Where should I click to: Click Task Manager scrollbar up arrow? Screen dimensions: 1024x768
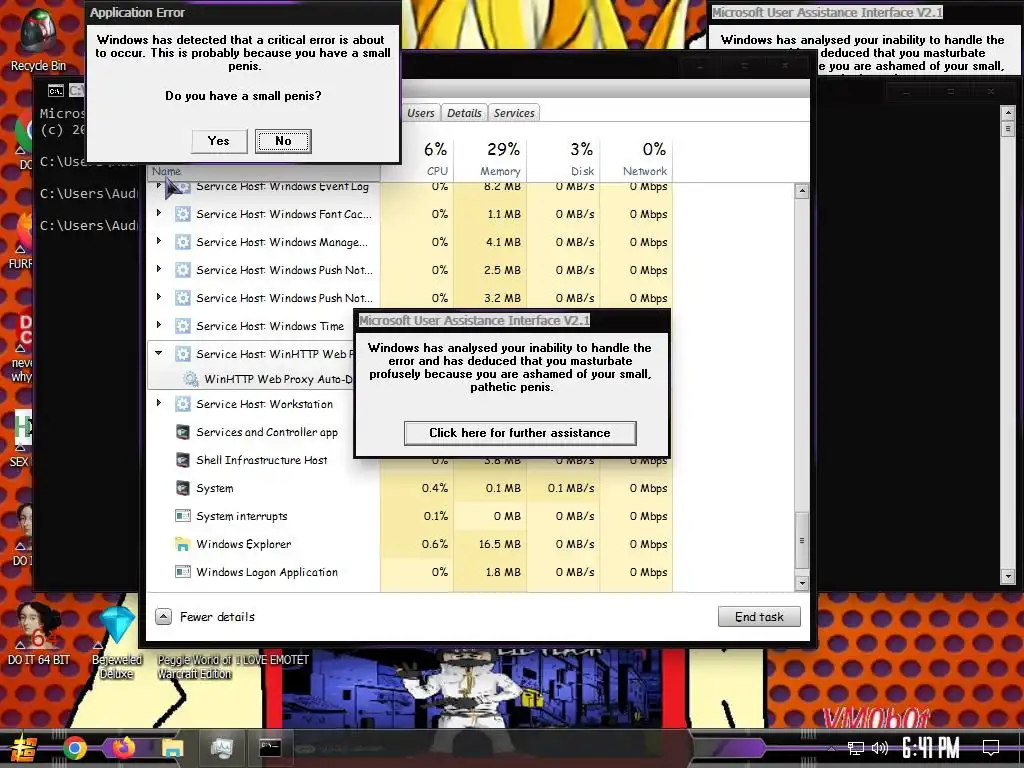(x=801, y=191)
